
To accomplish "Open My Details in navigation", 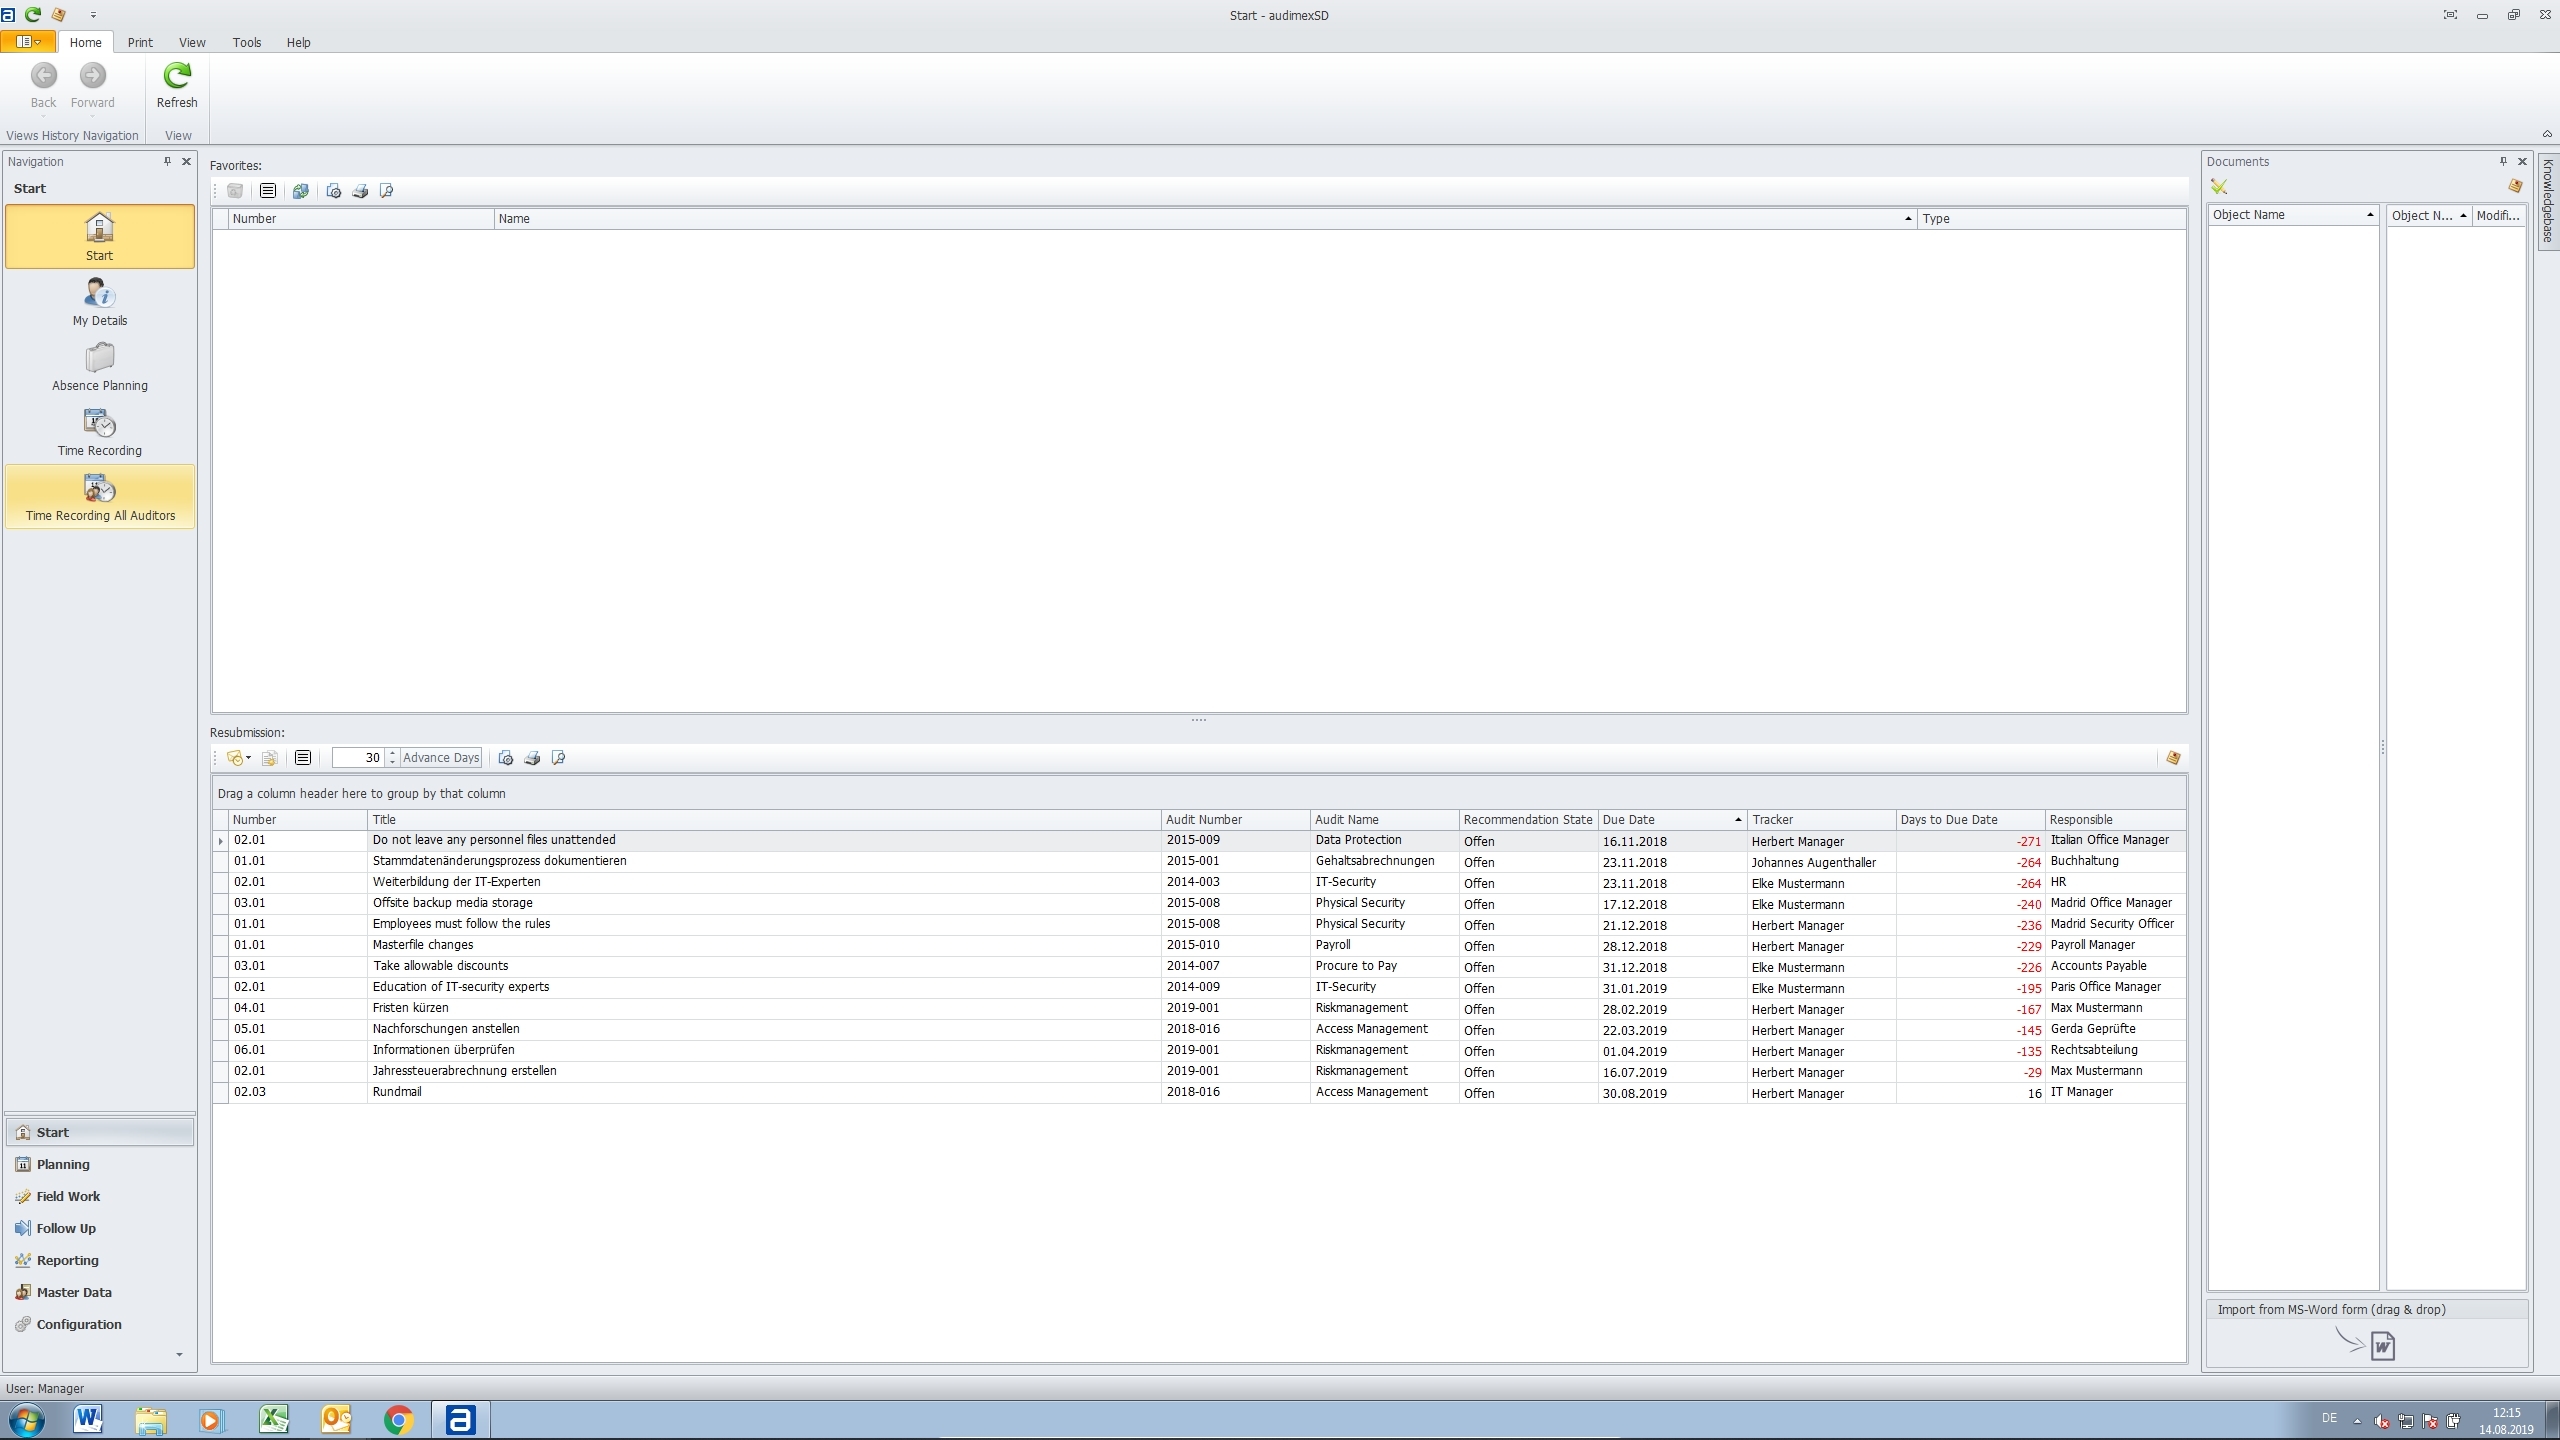I will point(100,302).
